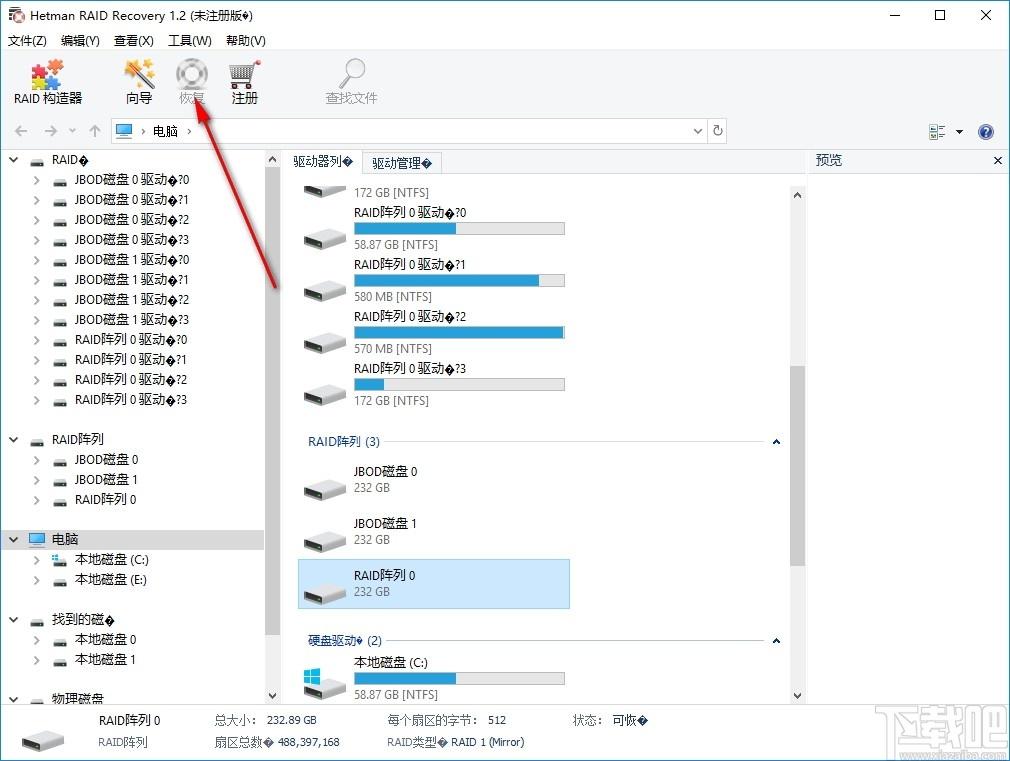Open view options dropdown arrow

[x=959, y=132]
